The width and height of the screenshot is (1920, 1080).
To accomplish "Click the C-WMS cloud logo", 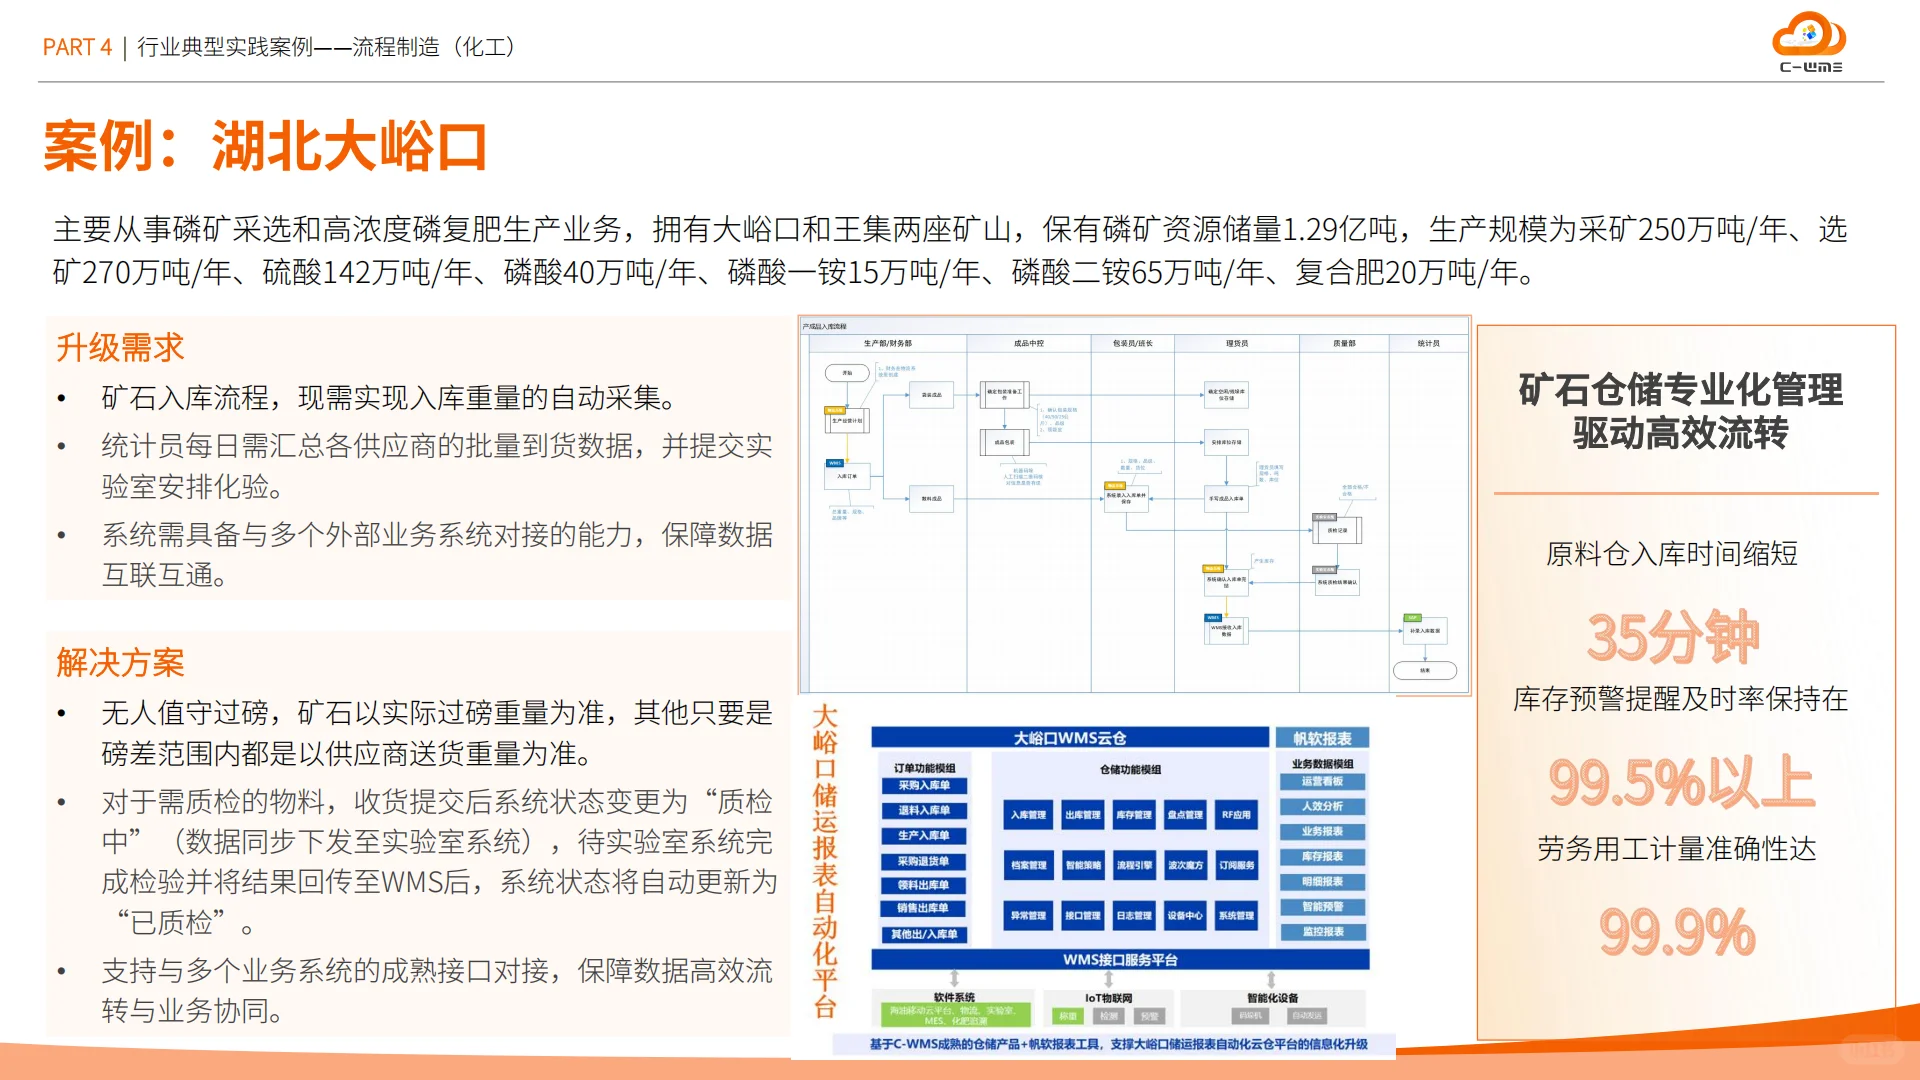I will 1809,43.
